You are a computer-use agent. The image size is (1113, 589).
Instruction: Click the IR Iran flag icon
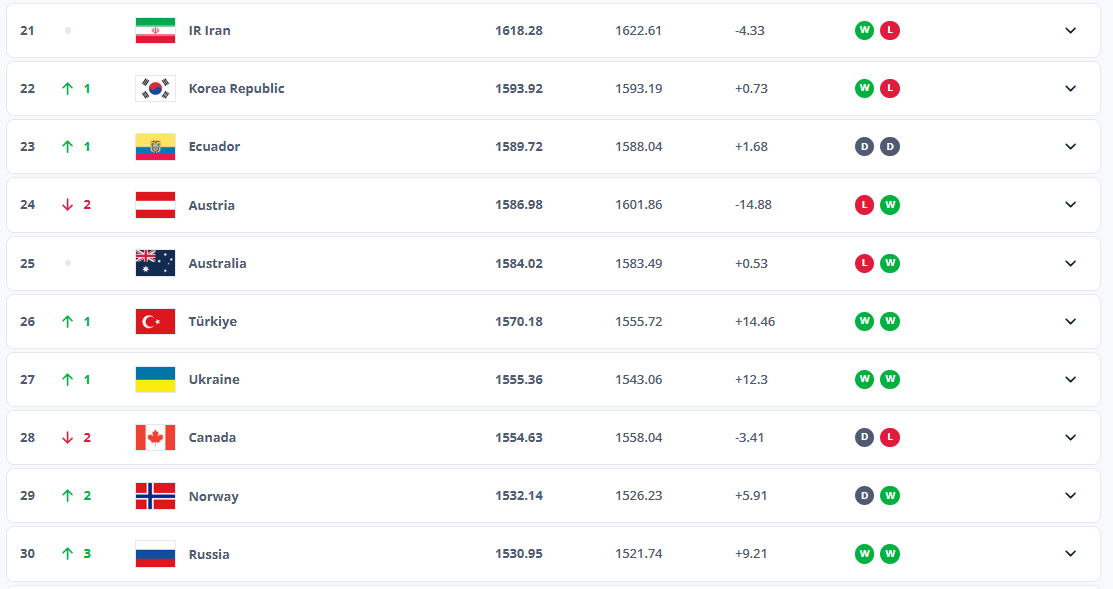coord(155,30)
